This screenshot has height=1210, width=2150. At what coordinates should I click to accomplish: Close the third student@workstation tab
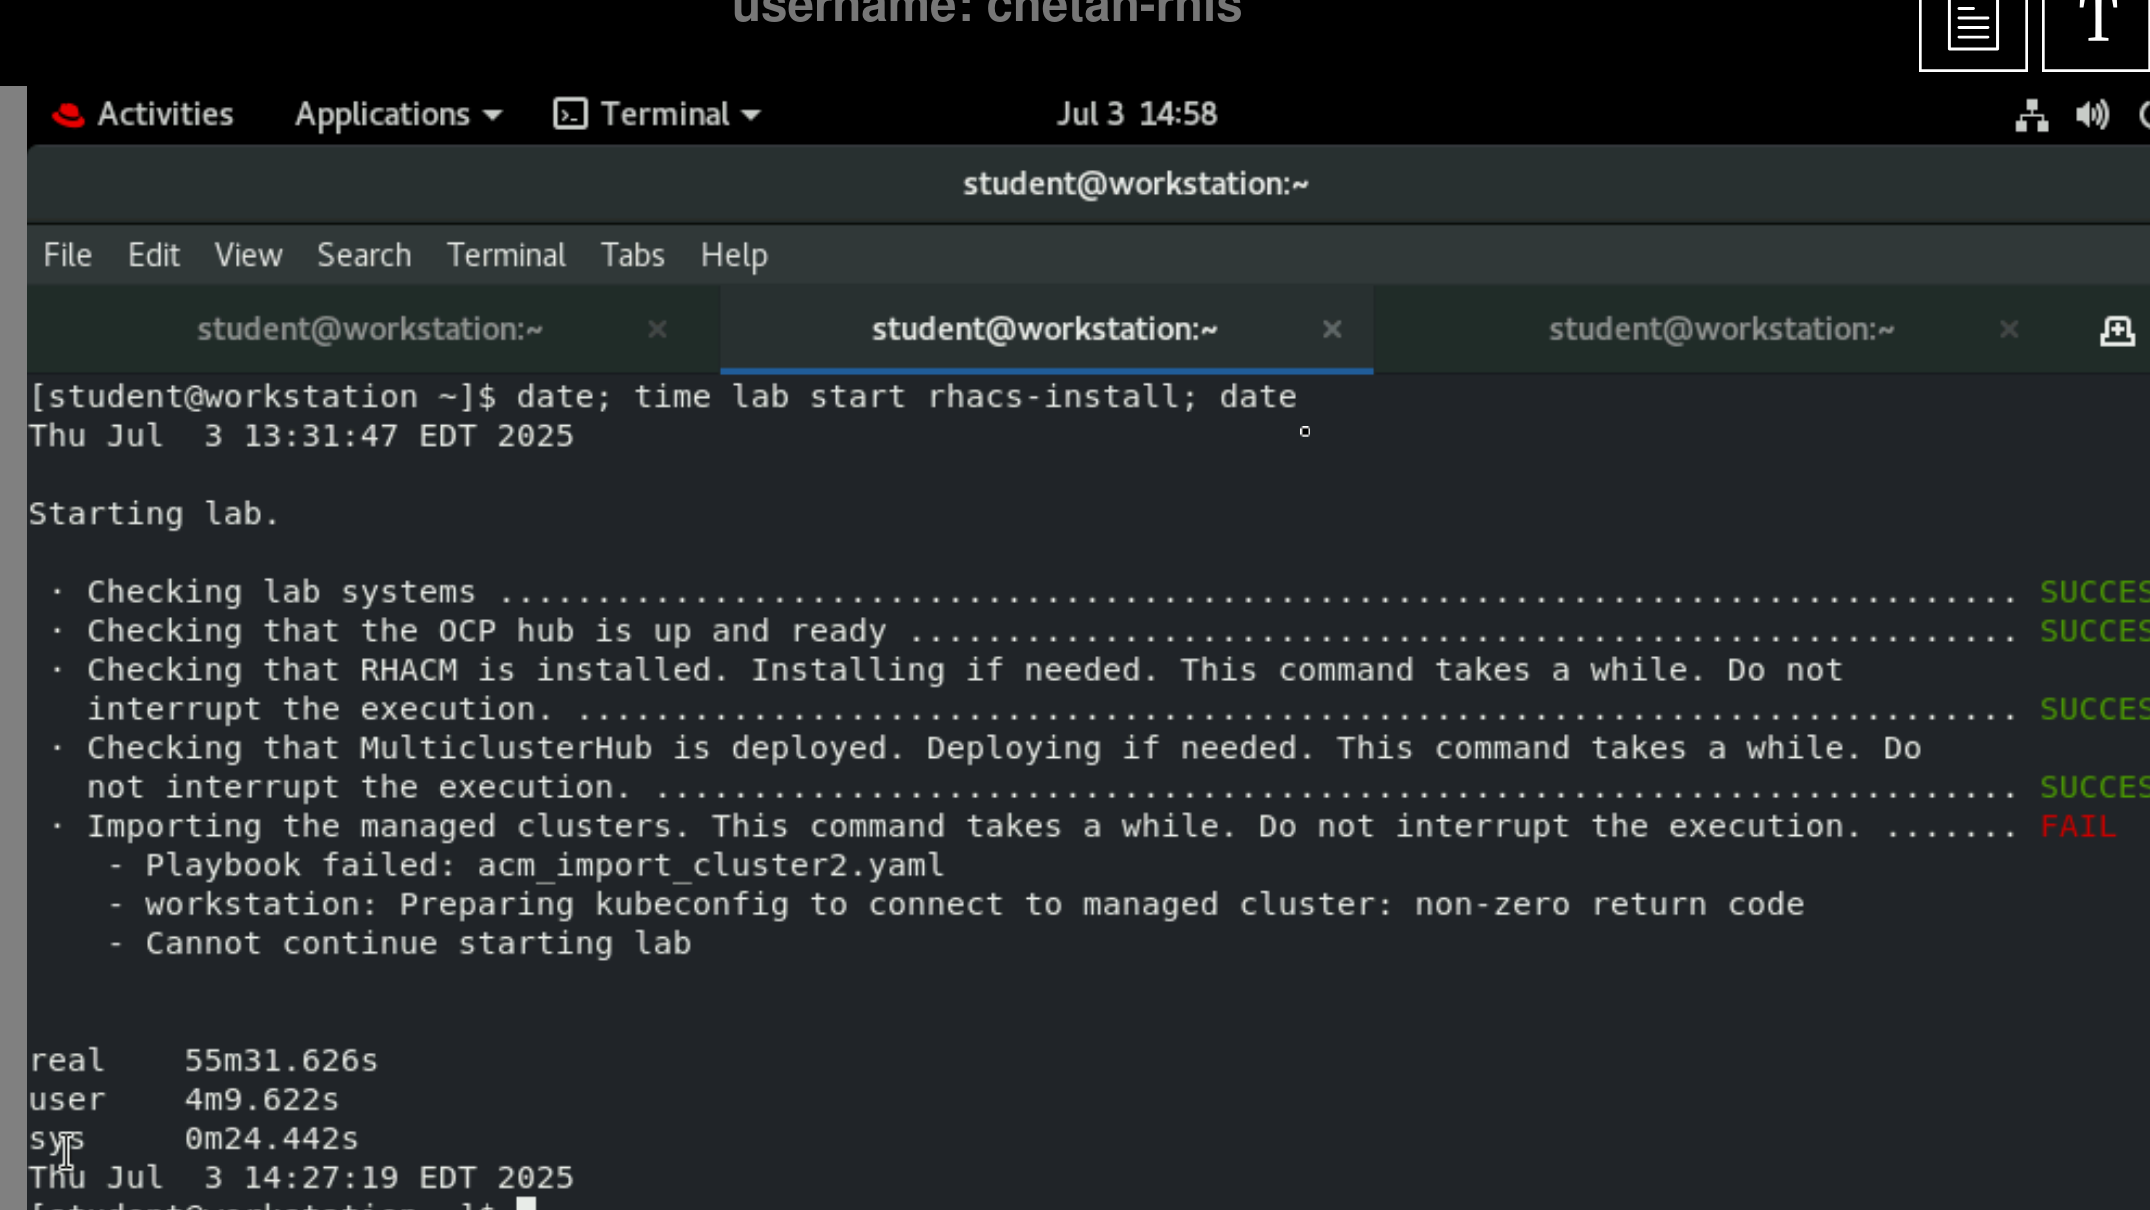2008,329
